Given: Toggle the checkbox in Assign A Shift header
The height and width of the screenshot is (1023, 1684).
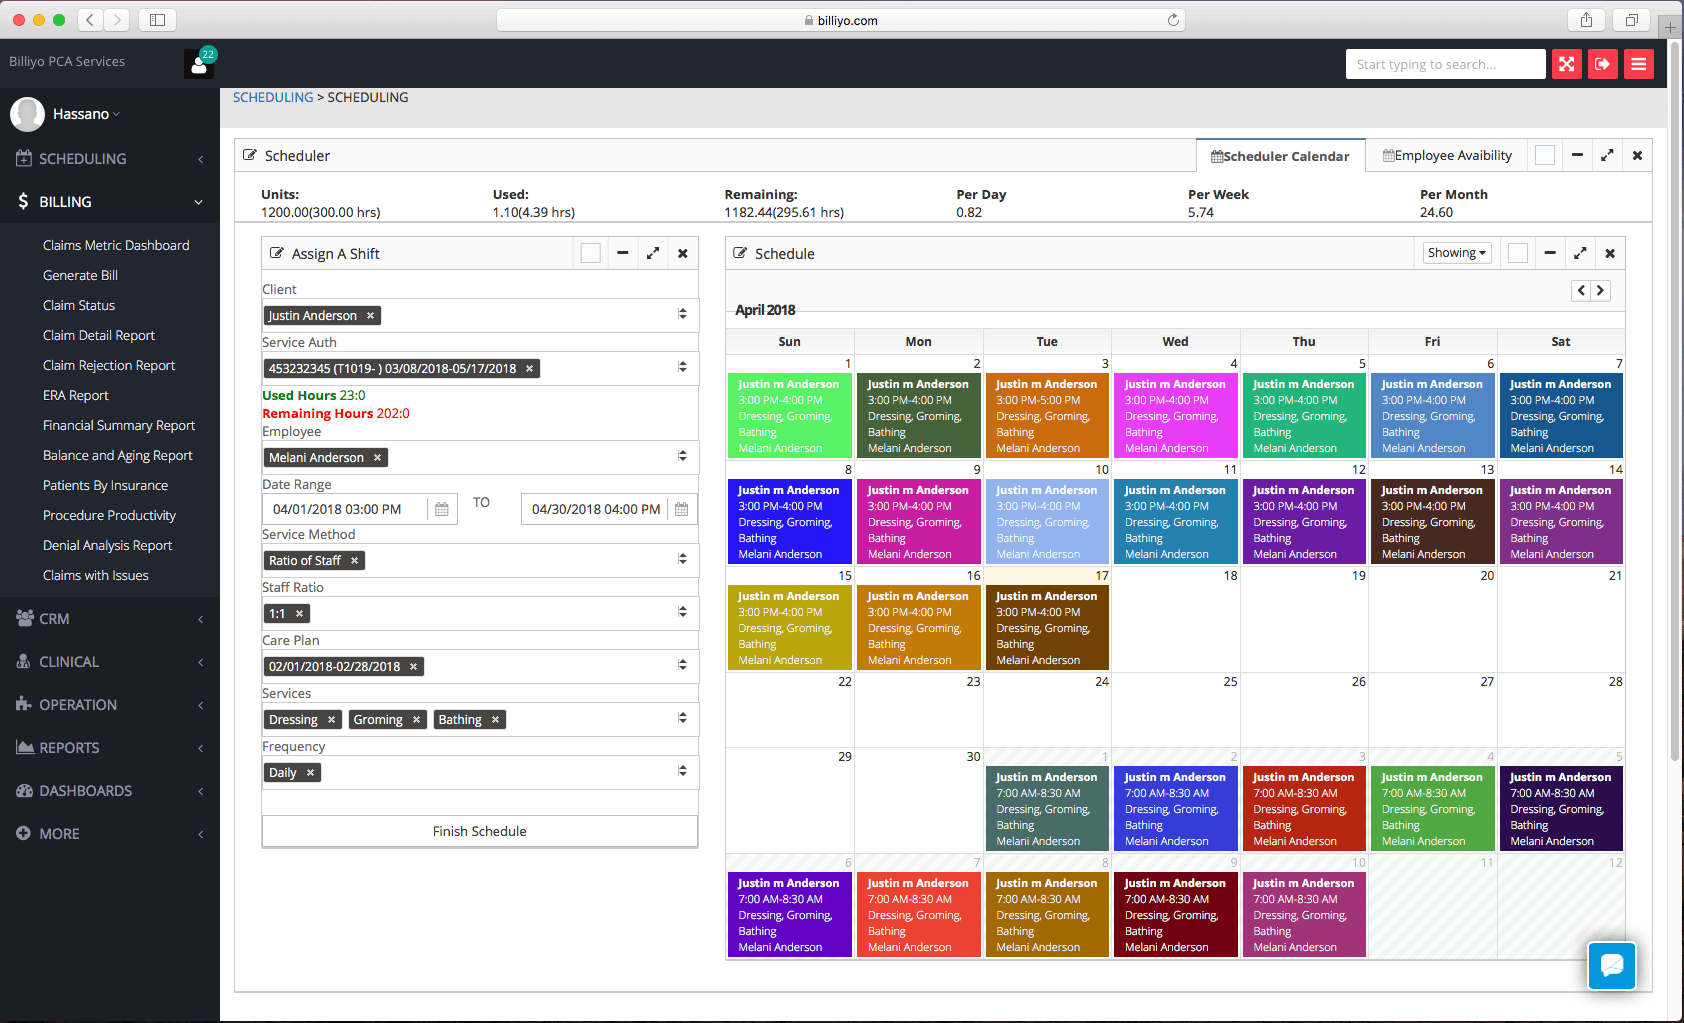Looking at the screenshot, I should click(x=591, y=254).
